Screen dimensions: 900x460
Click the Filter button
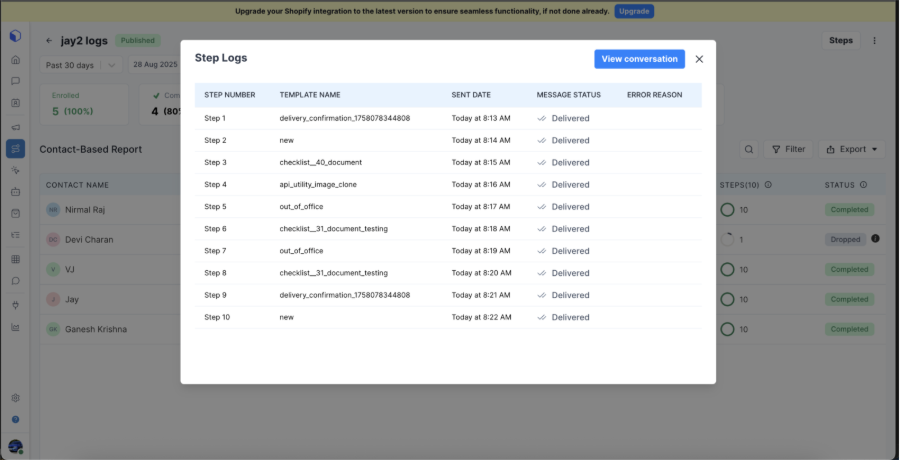click(788, 149)
